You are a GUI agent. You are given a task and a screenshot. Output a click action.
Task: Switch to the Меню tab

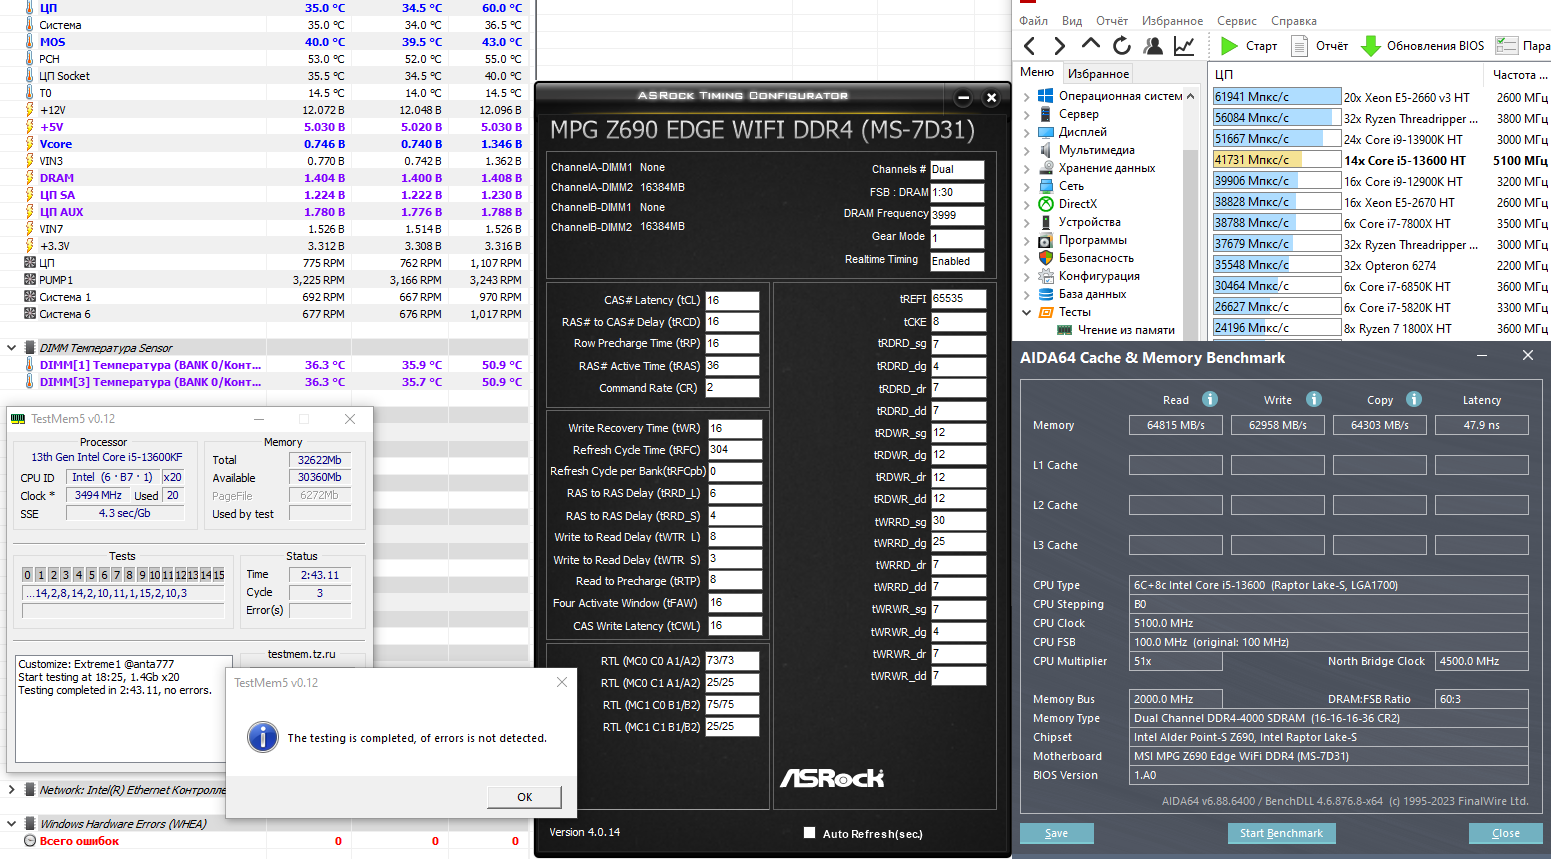tap(1037, 72)
